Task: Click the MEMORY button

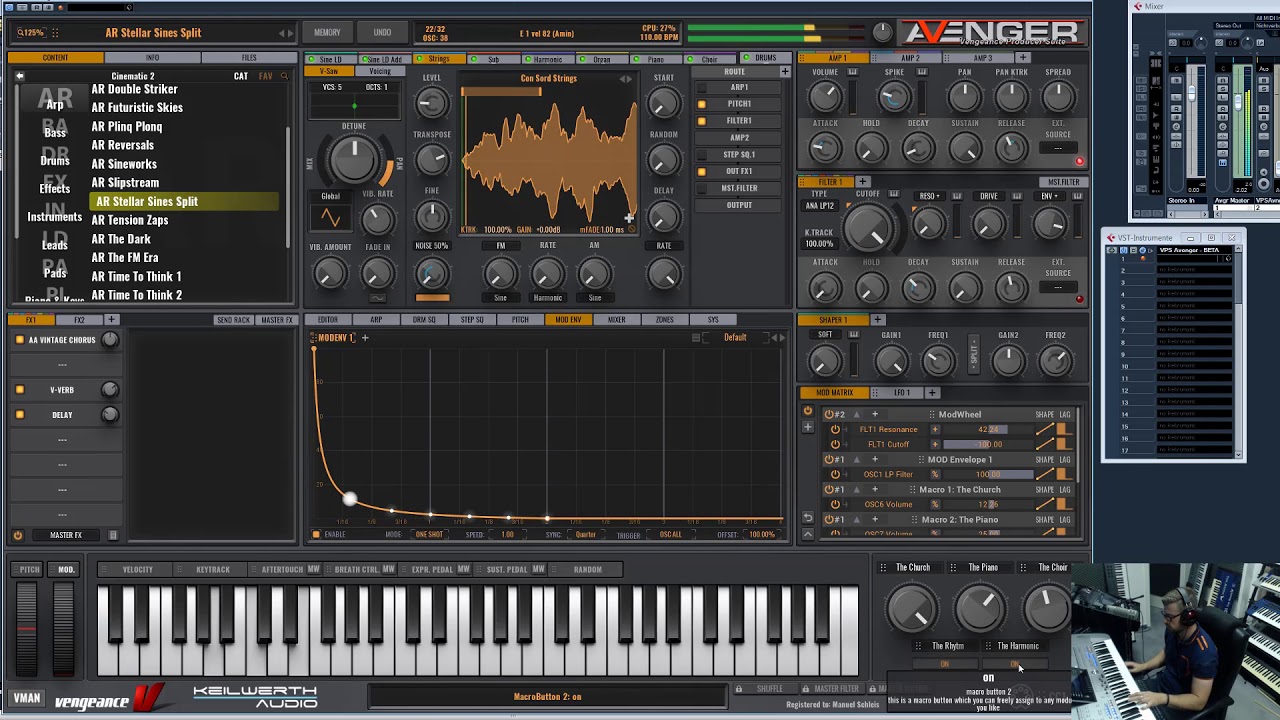Action: coord(327,33)
